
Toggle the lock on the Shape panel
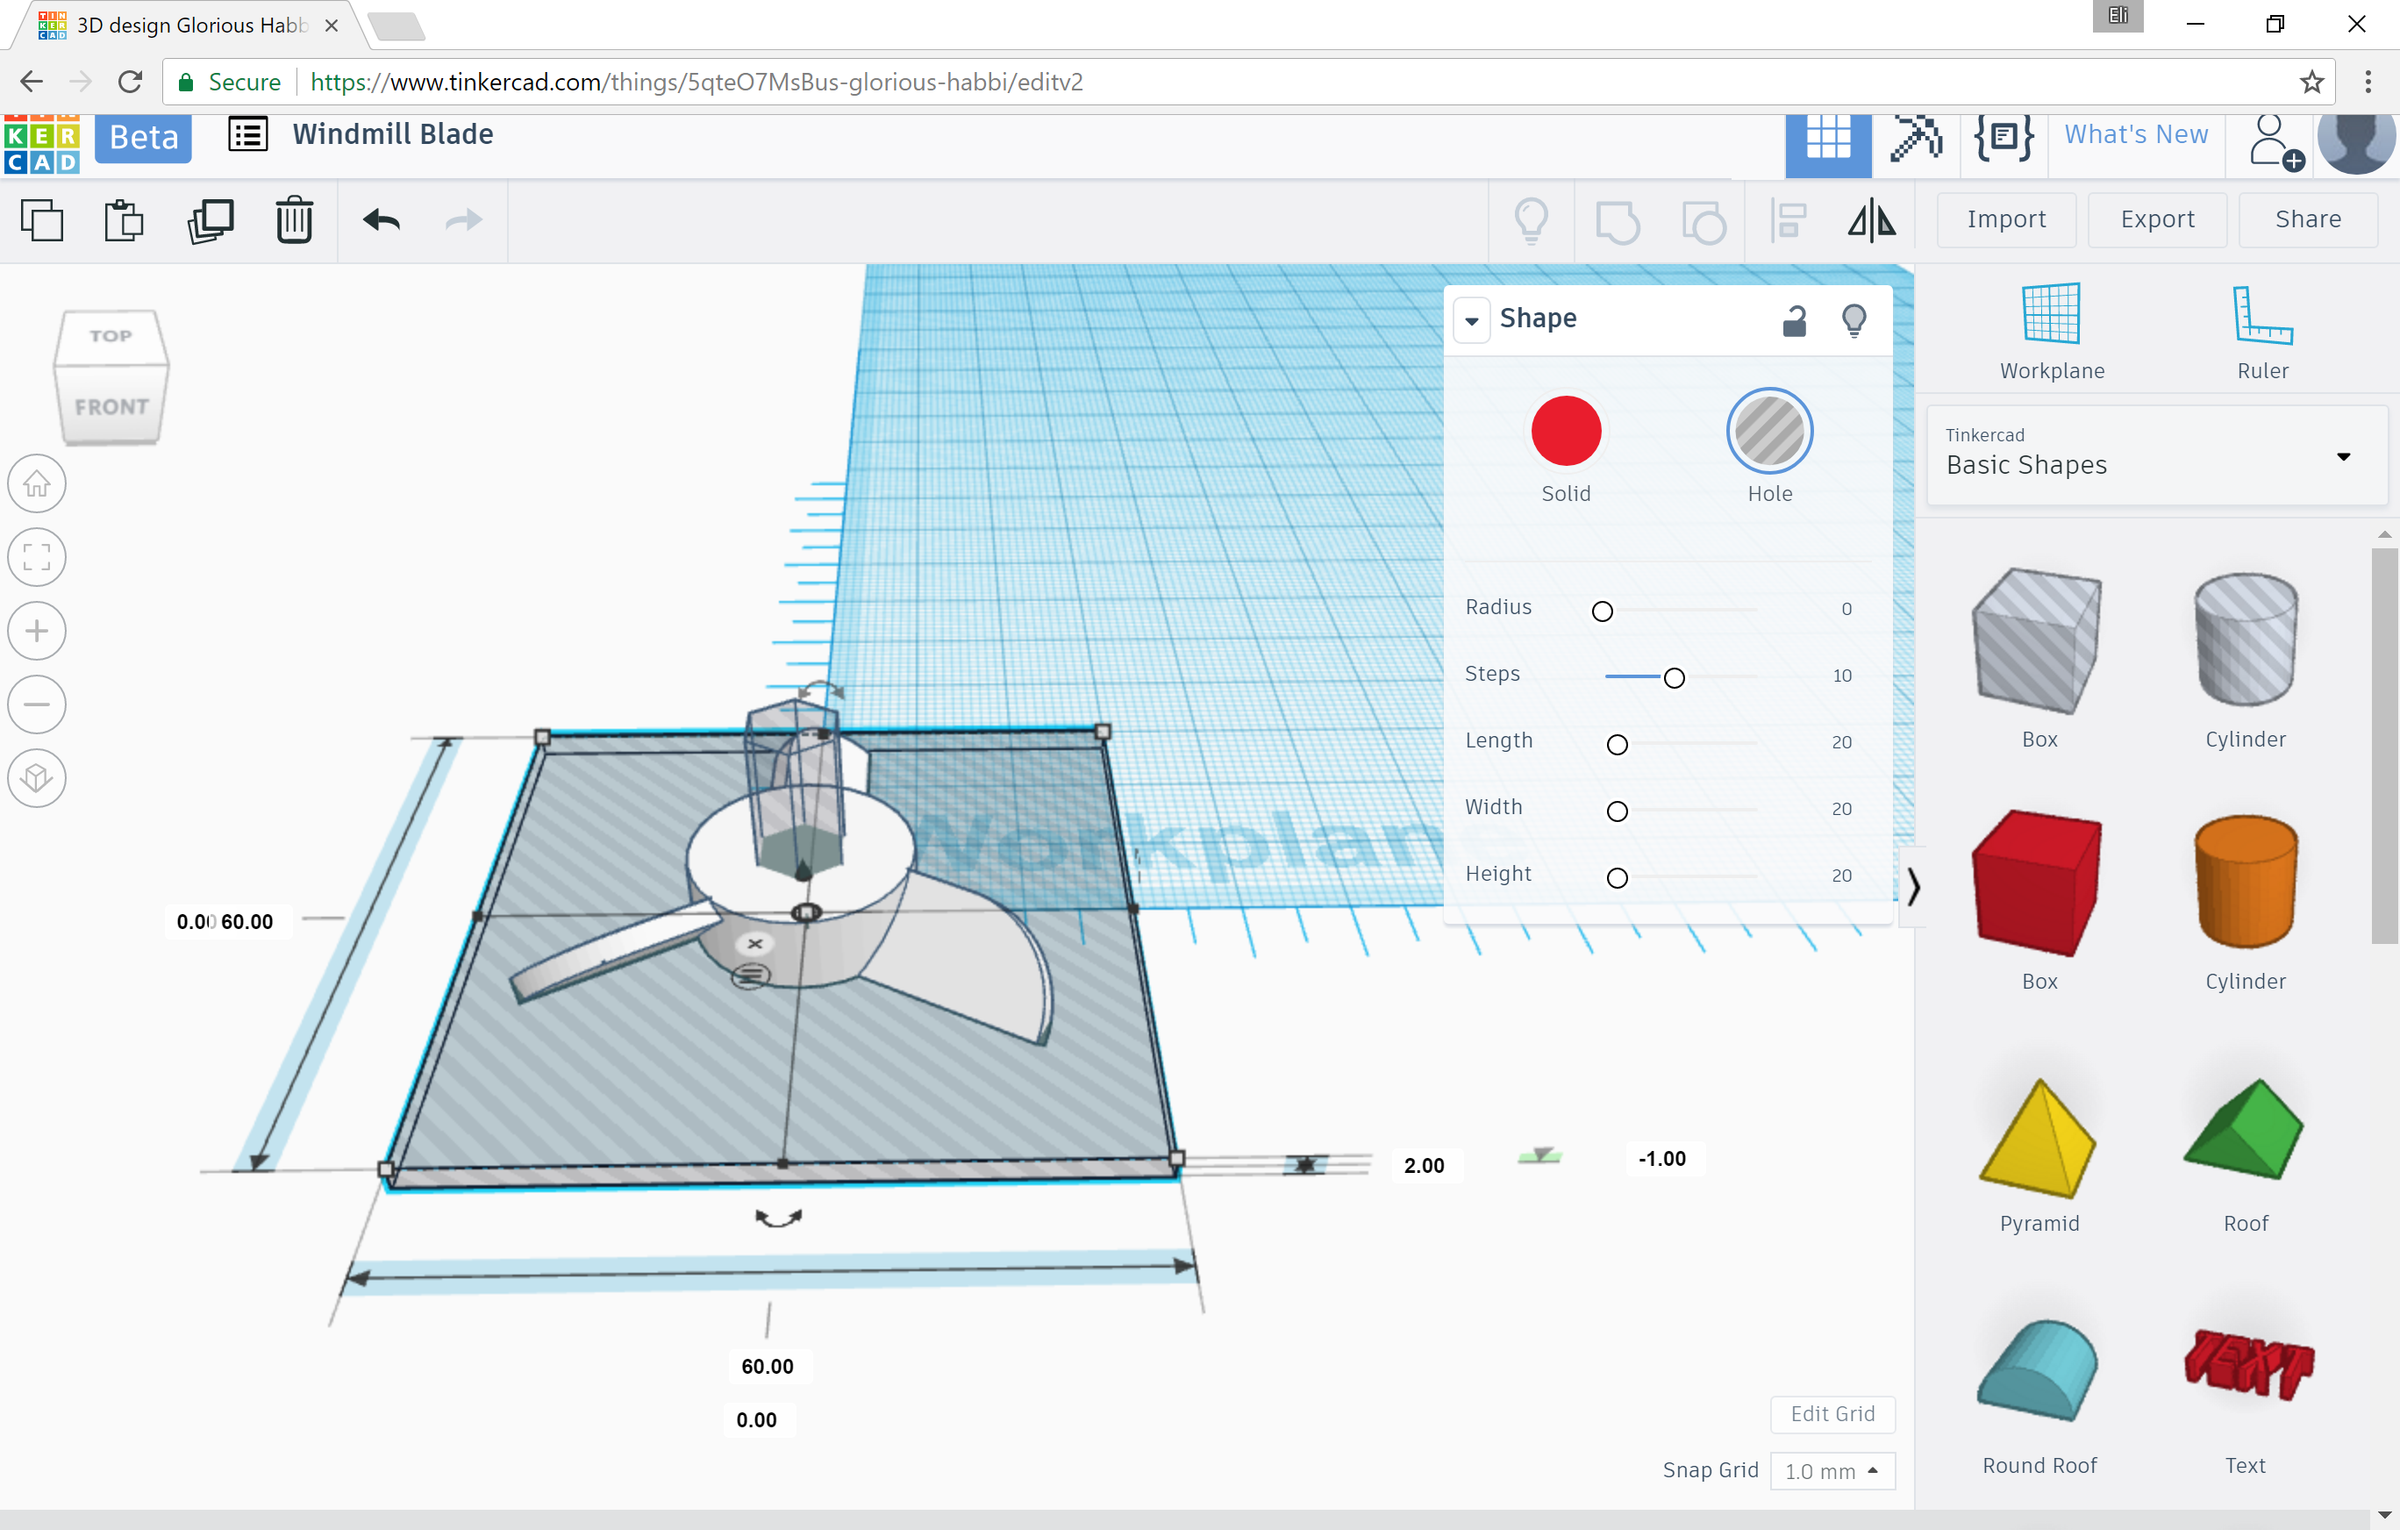[1793, 320]
